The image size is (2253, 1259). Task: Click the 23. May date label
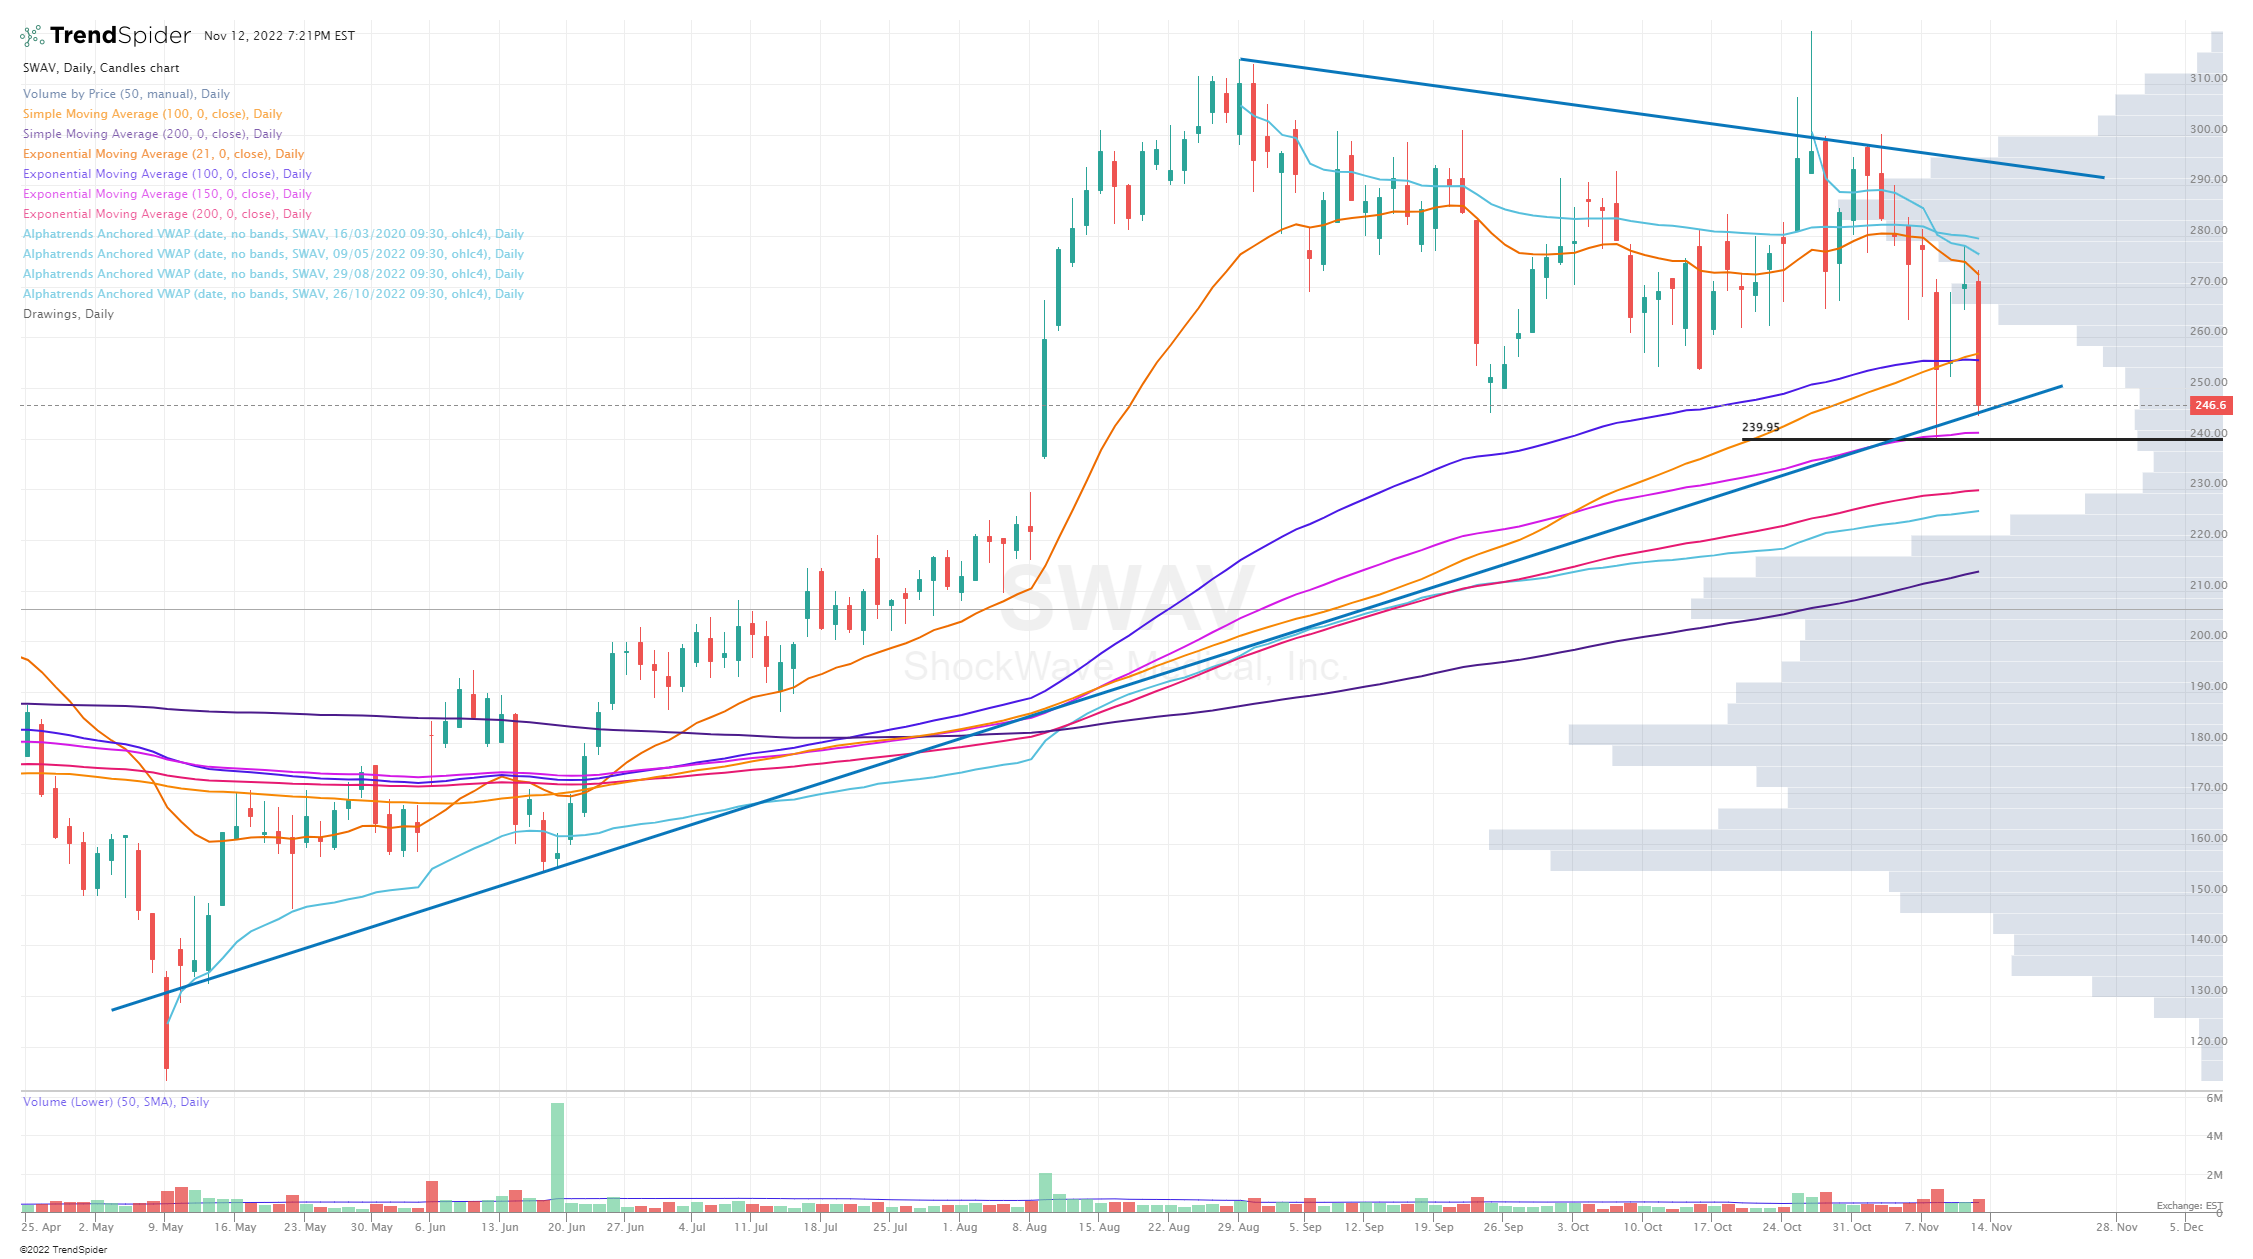pyautogui.click(x=306, y=1227)
